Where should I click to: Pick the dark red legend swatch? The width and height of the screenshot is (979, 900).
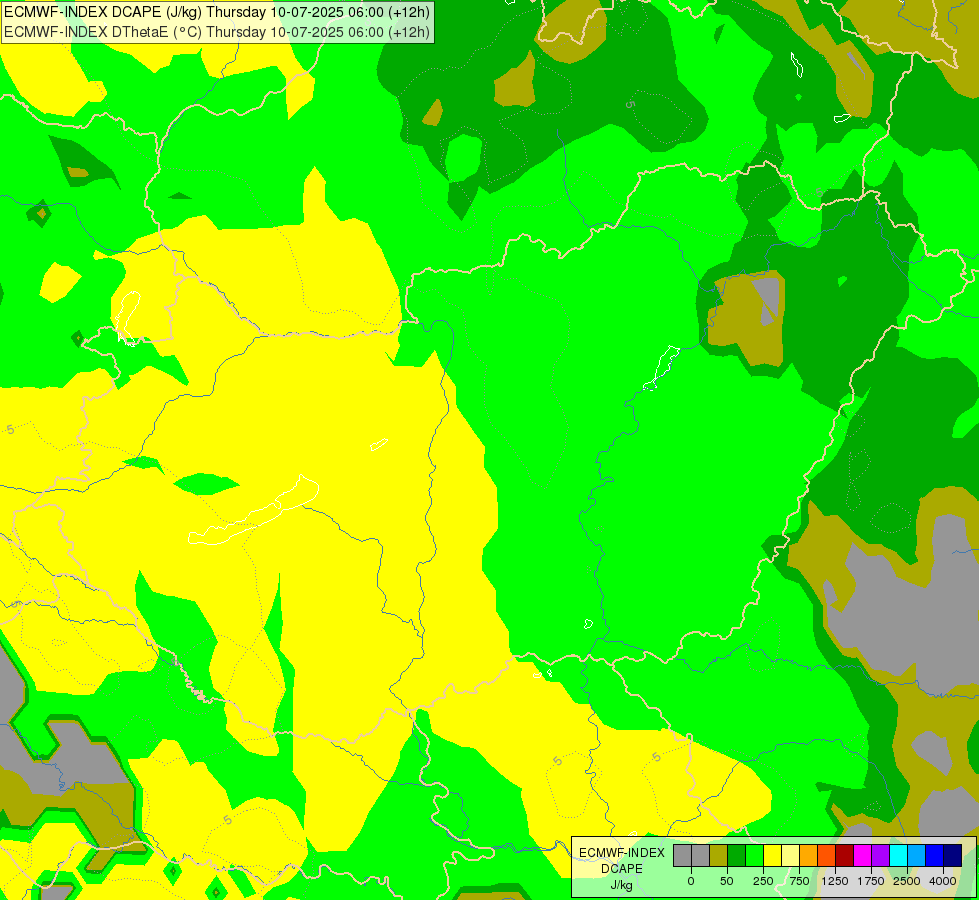click(x=845, y=855)
